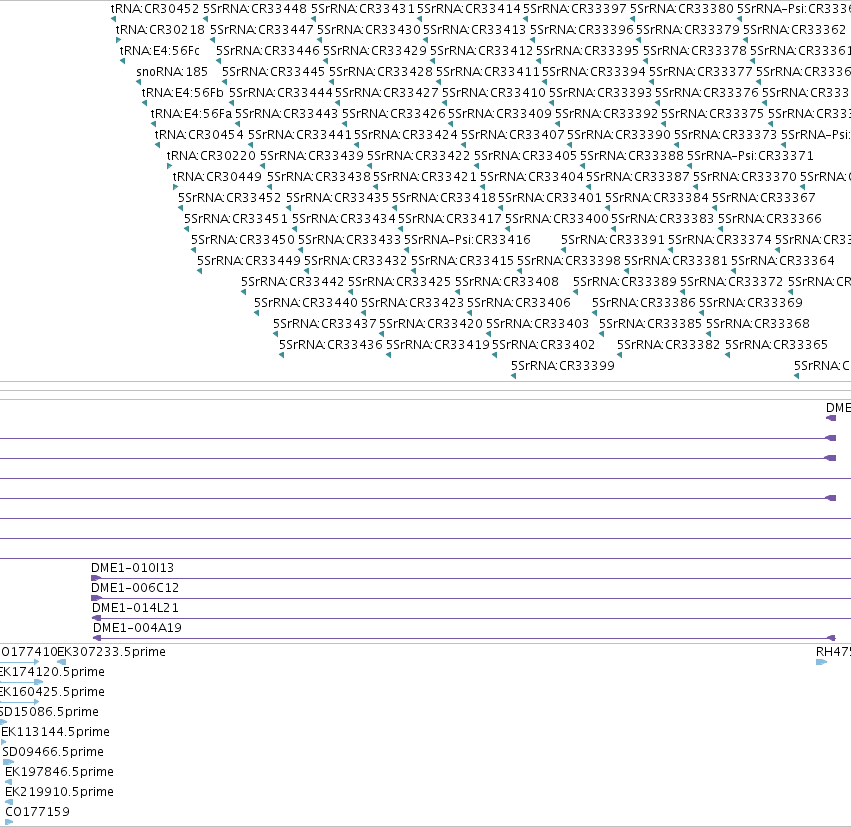
Task: Open the 5SrRNA:CR33441 feature
Action: (300, 135)
